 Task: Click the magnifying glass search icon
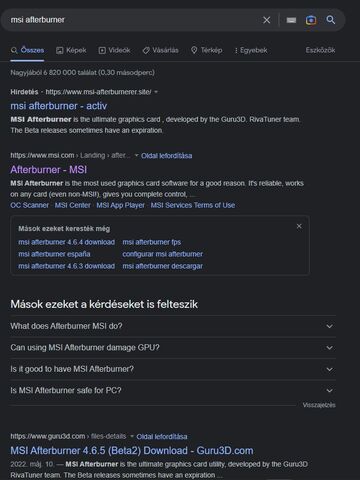click(331, 20)
